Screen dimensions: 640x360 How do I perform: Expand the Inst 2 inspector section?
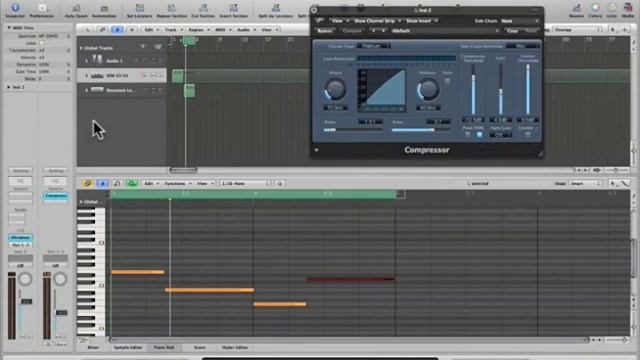(9, 87)
